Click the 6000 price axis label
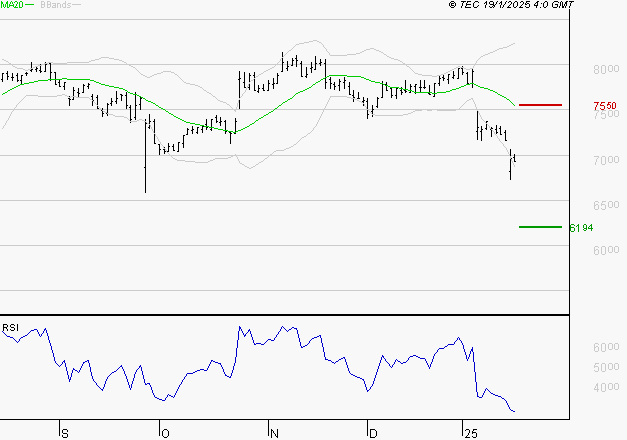The image size is (627, 440). point(606,250)
